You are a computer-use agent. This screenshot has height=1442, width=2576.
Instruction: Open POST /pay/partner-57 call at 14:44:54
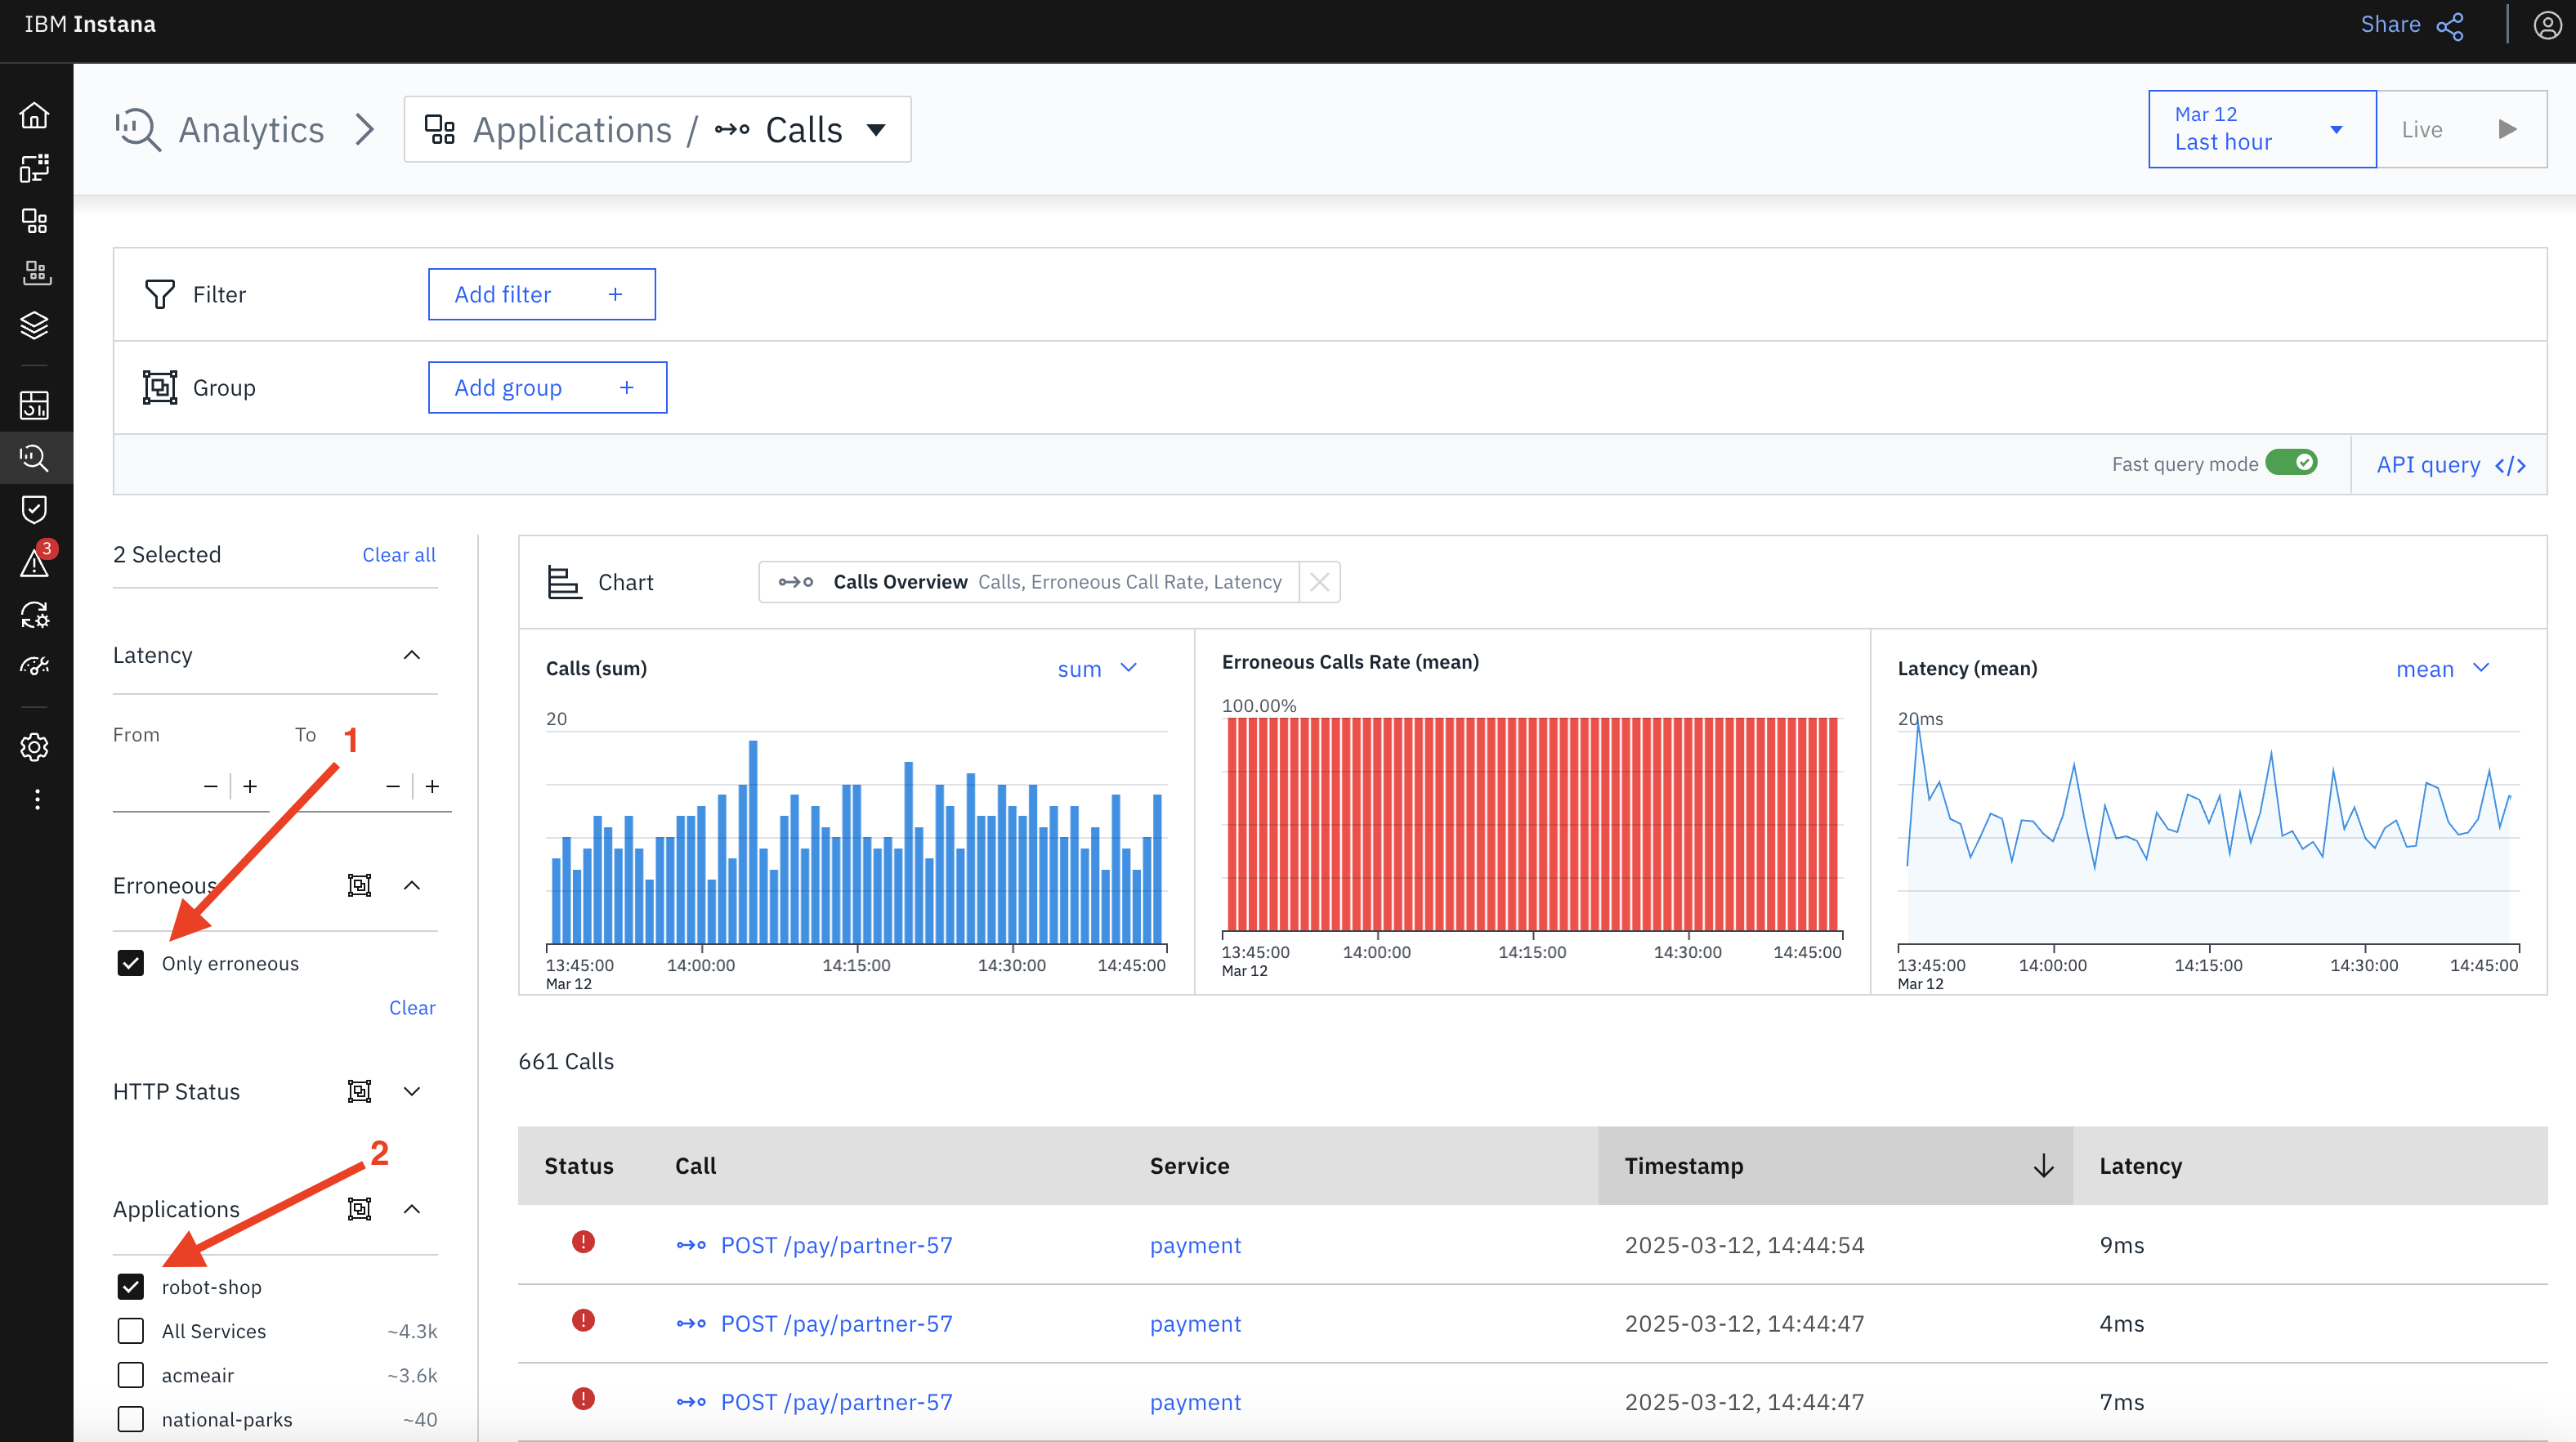click(836, 1245)
